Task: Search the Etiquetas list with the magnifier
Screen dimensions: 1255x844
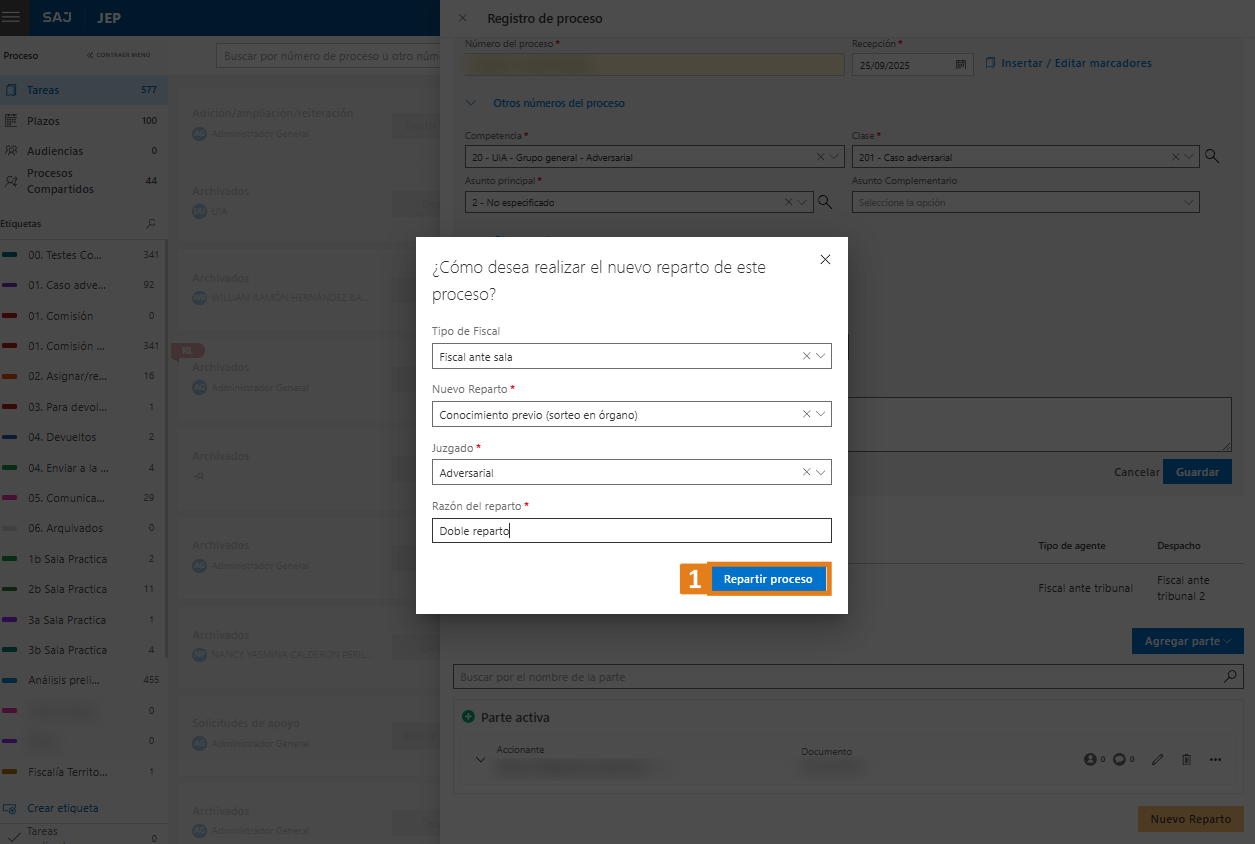Action: [151, 224]
